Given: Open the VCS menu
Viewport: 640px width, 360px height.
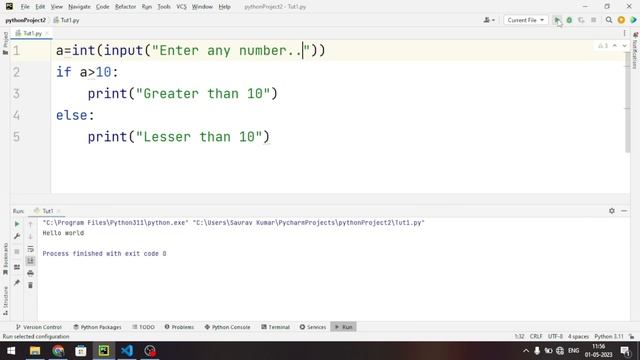Looking at the screenshot, I should 181,7.
